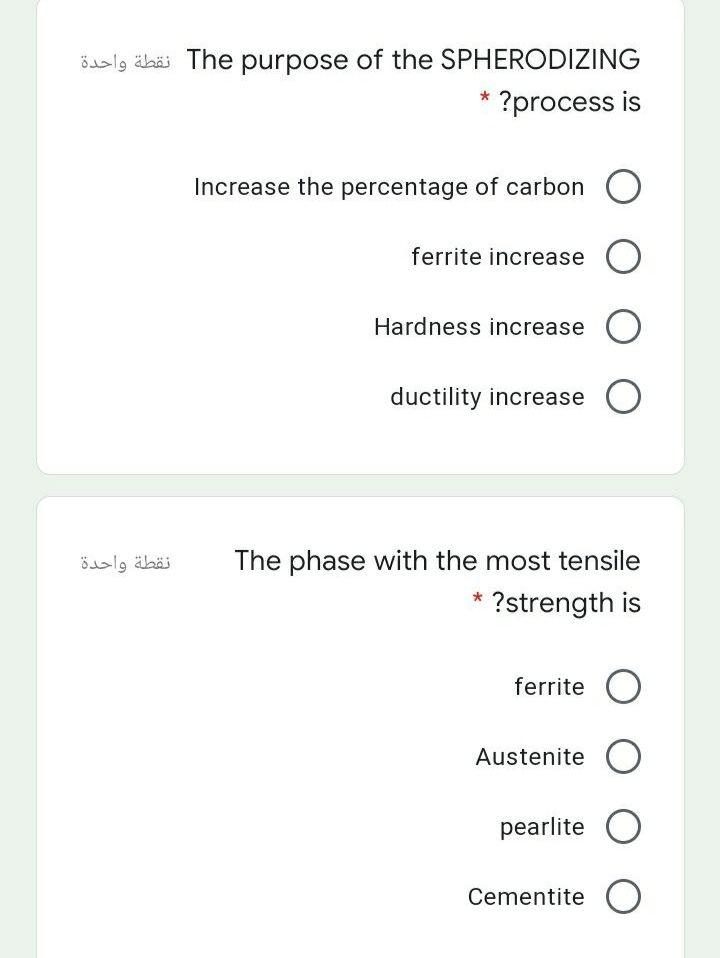Tap the 'Hardness increase' option text
Viewport: 720px width, 958px height.
click(479, 327)
